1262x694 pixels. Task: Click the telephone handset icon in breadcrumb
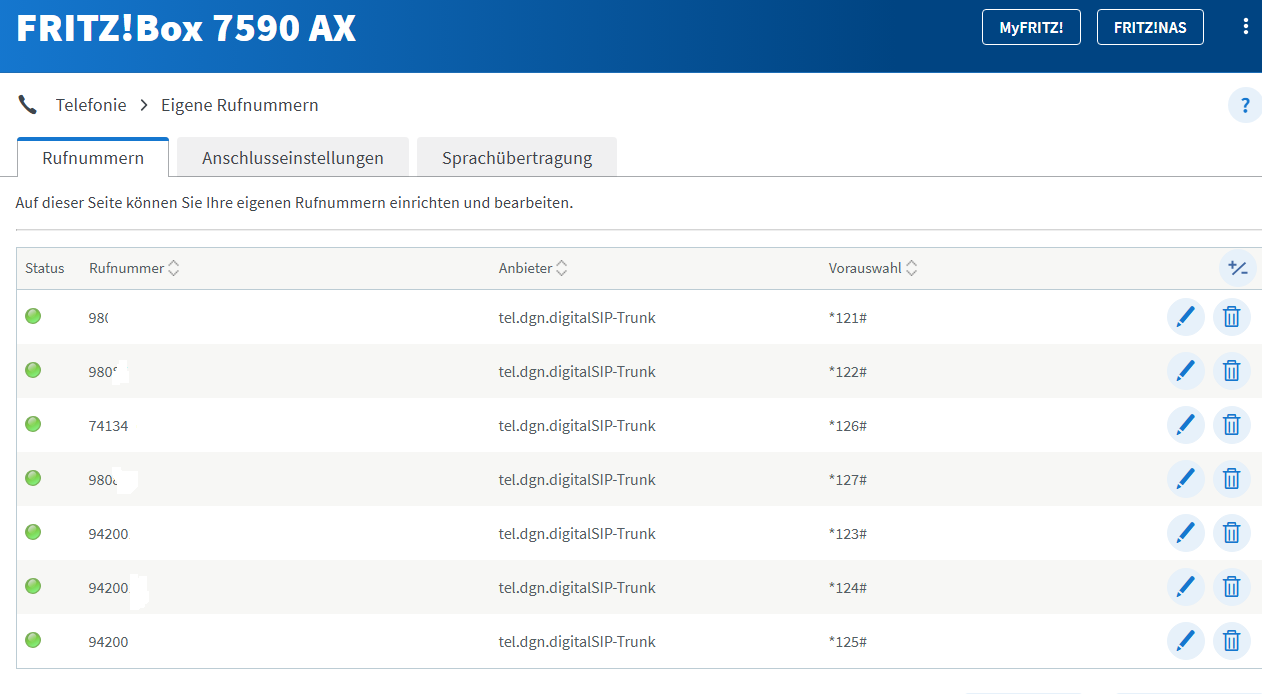coord(28,104)
